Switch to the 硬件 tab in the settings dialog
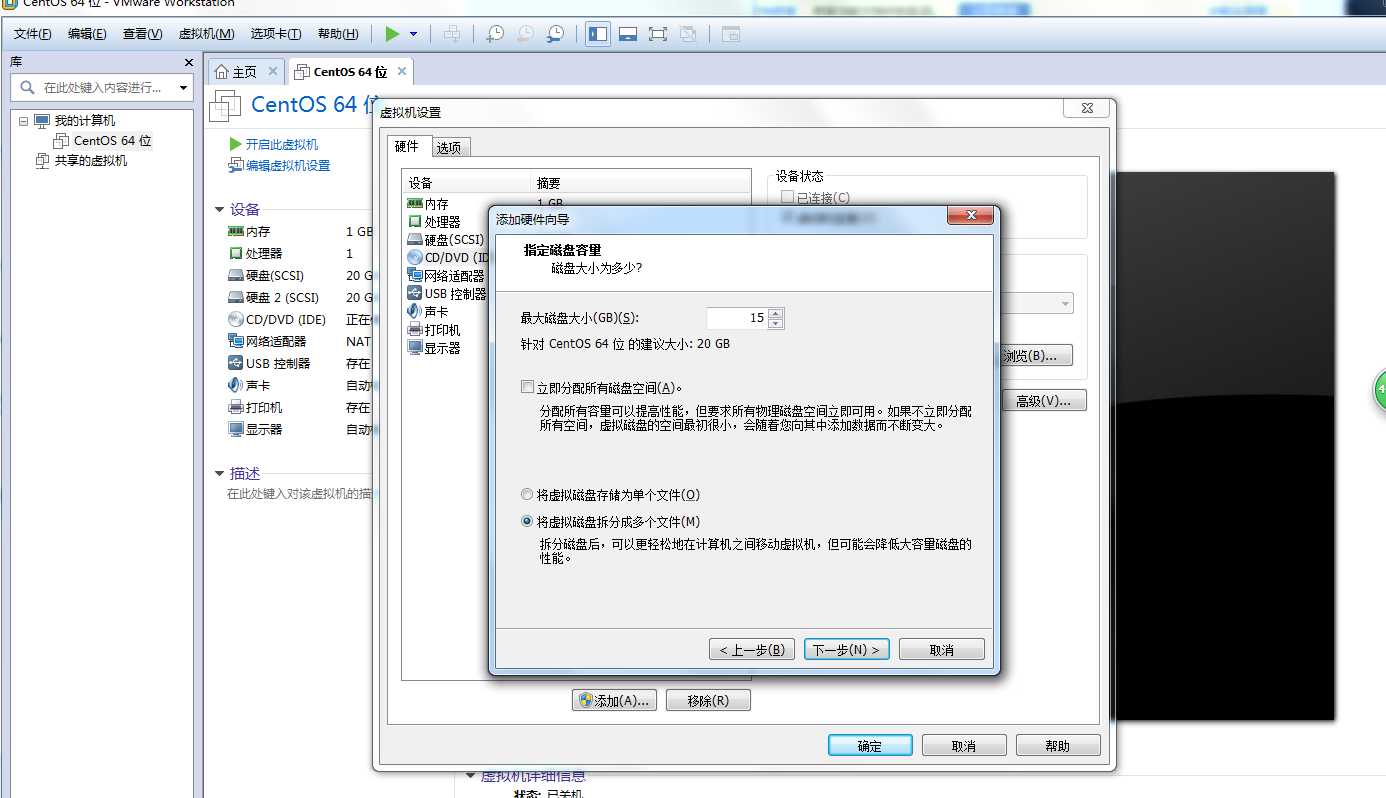Image resolution: width=1386 pixels, height=798 pixels. 408,146
